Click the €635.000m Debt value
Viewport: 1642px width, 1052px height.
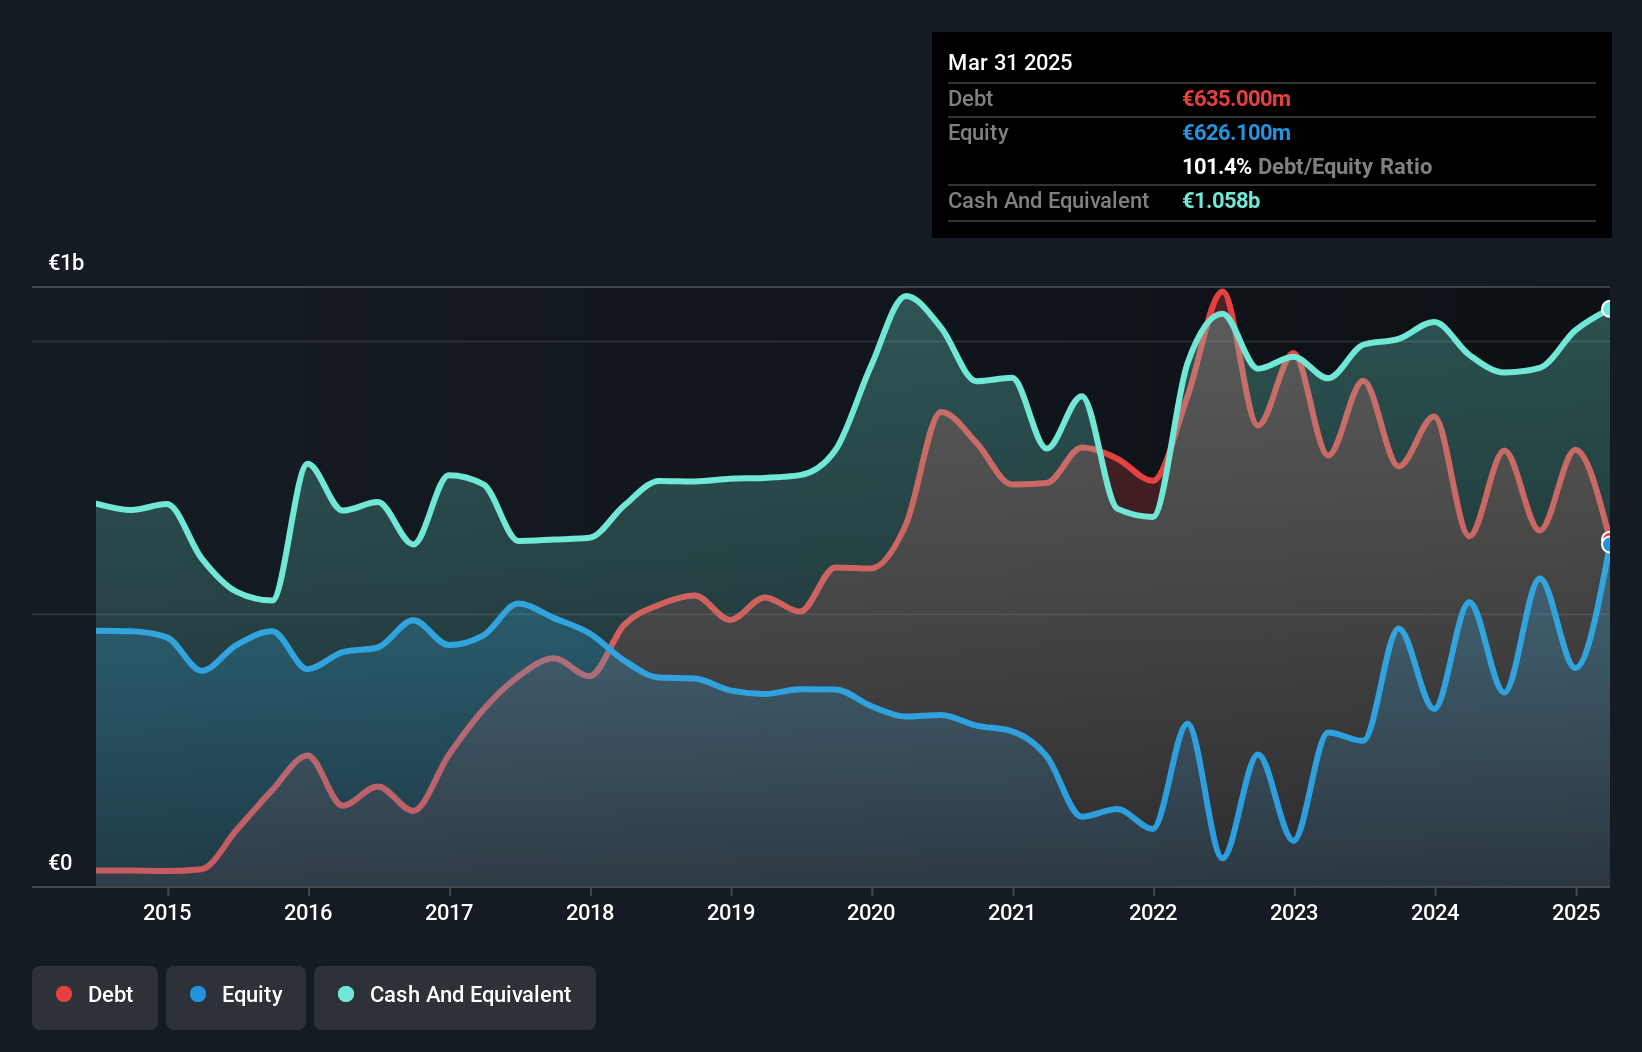[x=1236, y=99]
